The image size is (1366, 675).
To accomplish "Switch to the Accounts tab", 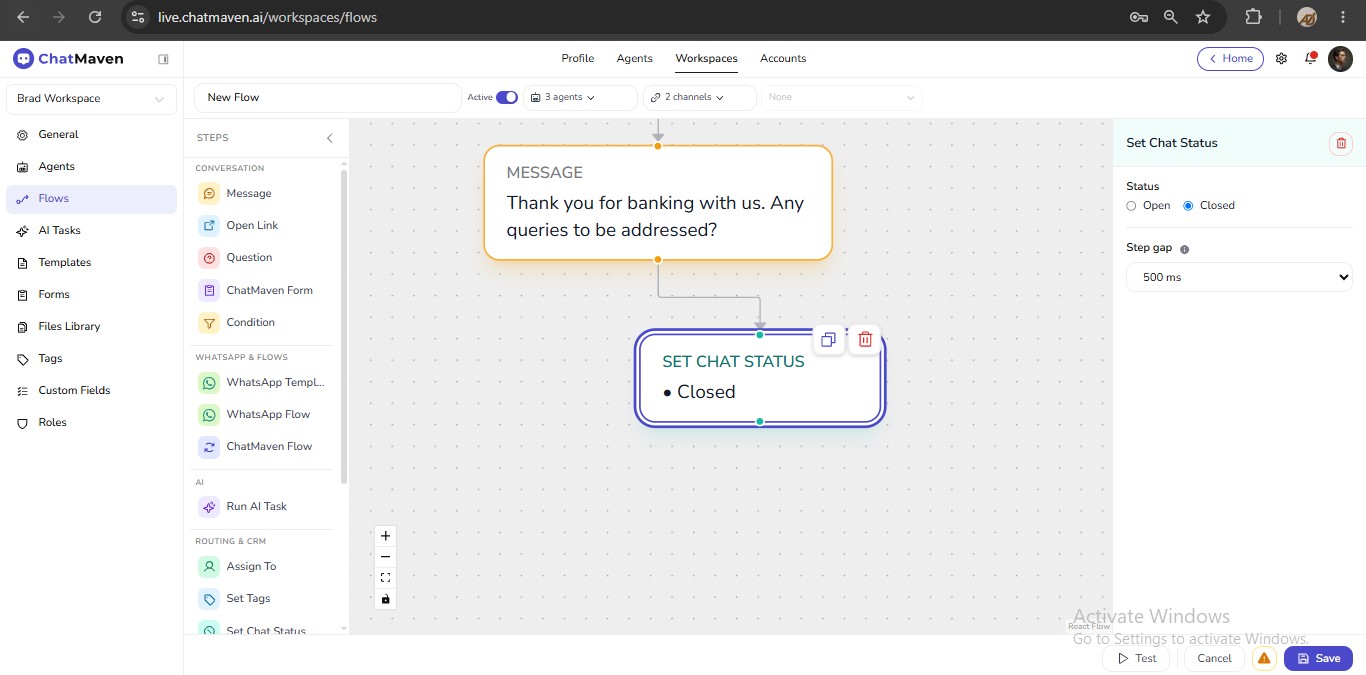I will pyautogui.click(x=783, y=59).
